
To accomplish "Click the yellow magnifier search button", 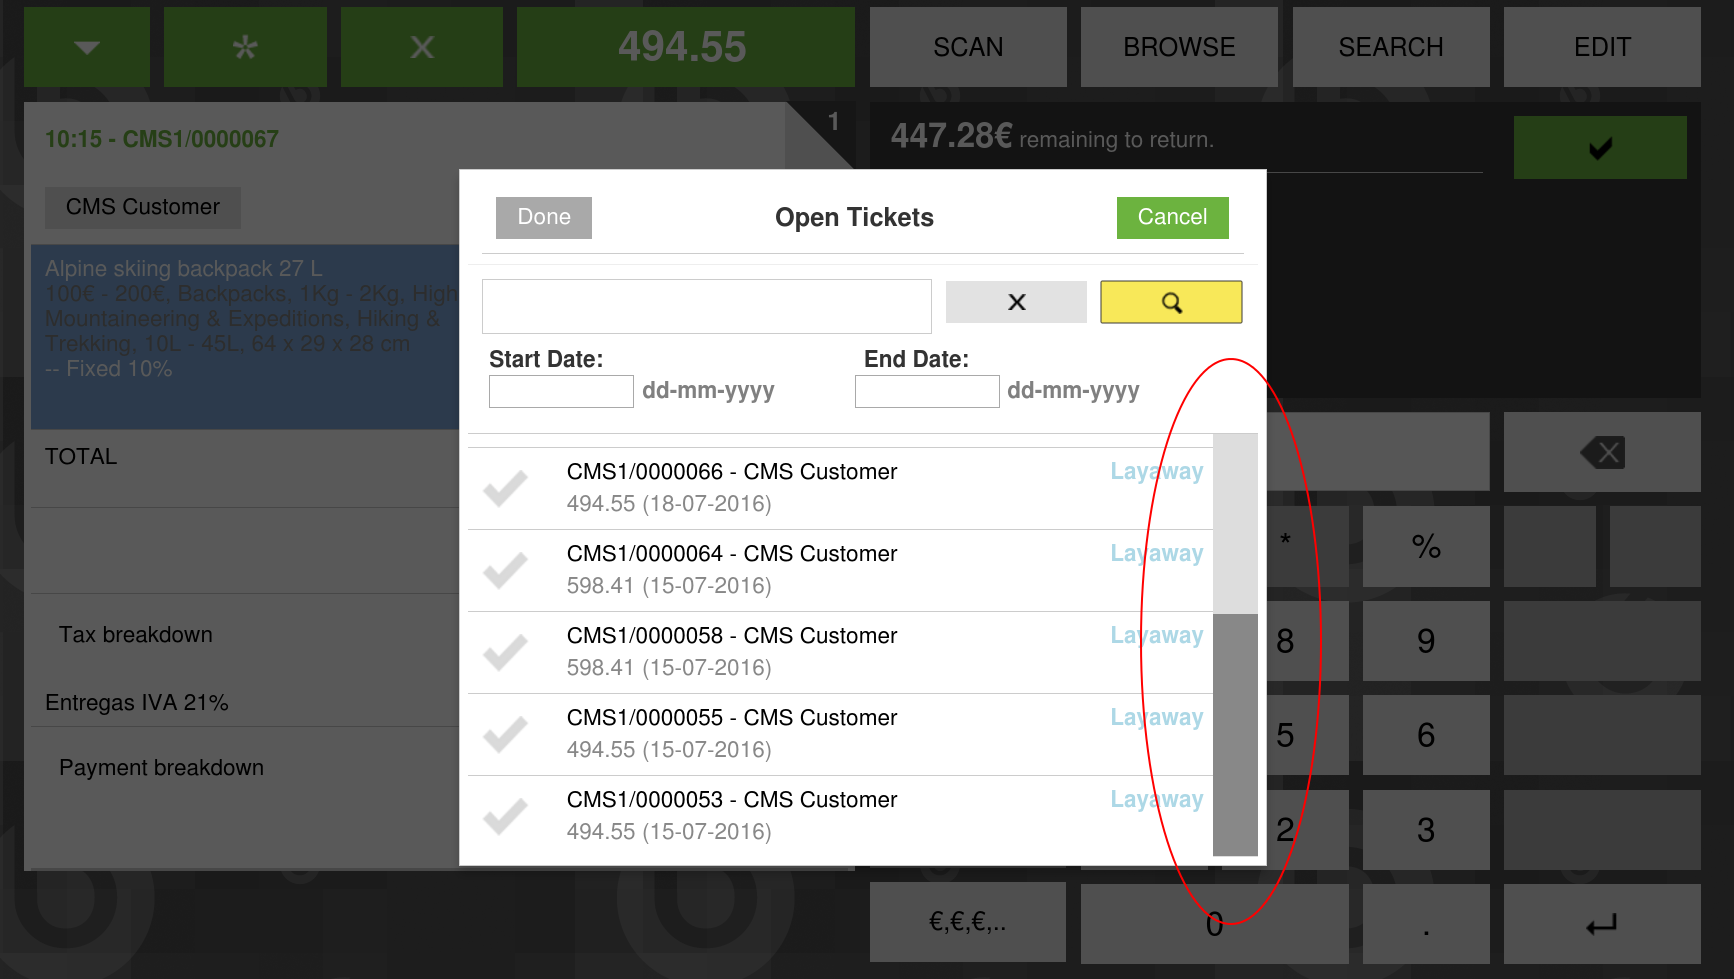I will [1170, 302].
